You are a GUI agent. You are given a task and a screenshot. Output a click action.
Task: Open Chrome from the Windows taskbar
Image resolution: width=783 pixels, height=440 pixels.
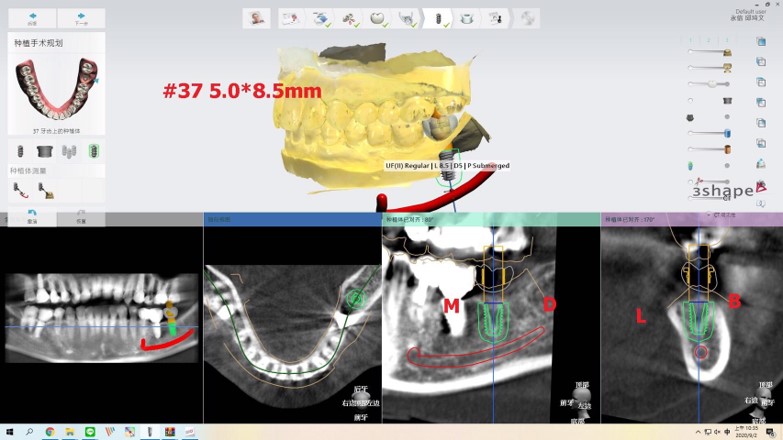[x=49, y=432]
